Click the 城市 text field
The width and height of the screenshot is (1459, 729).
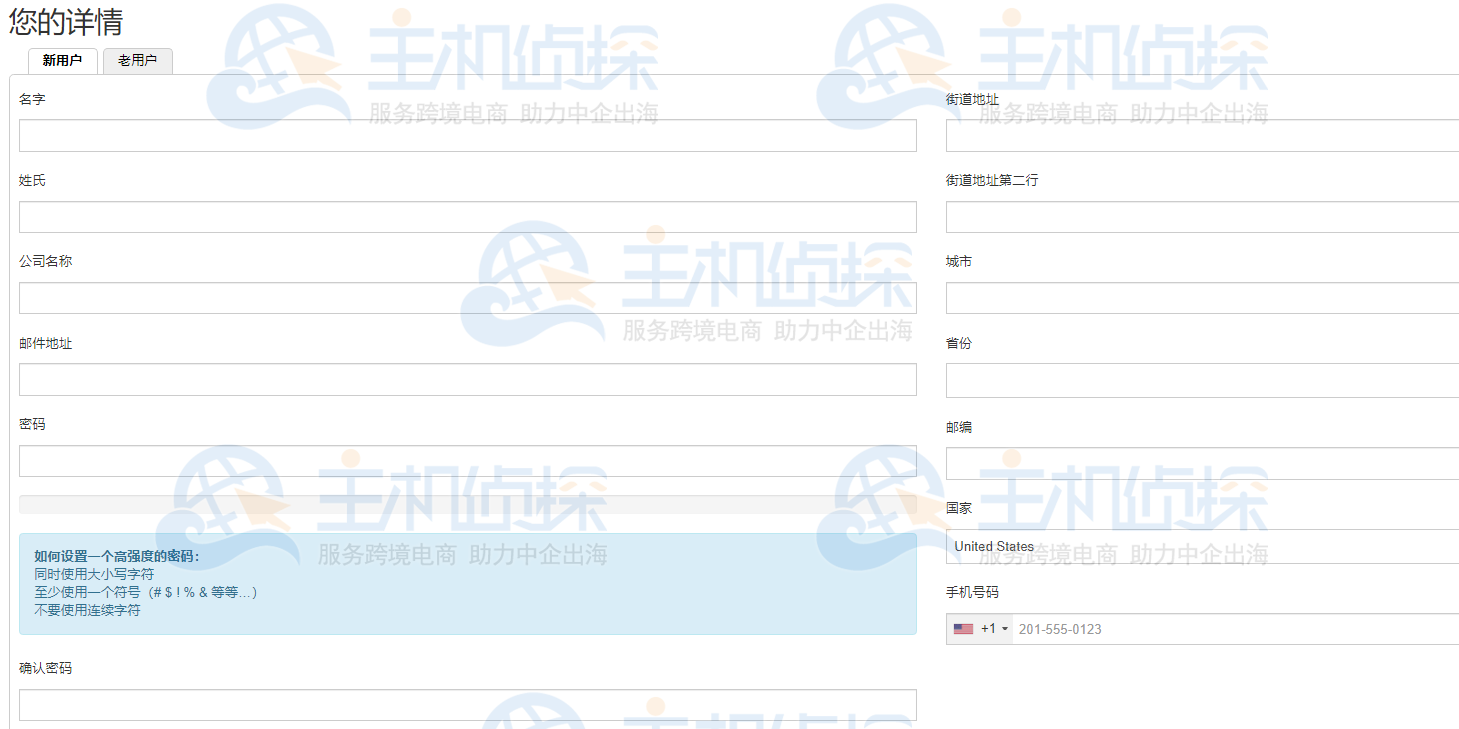1199,297
